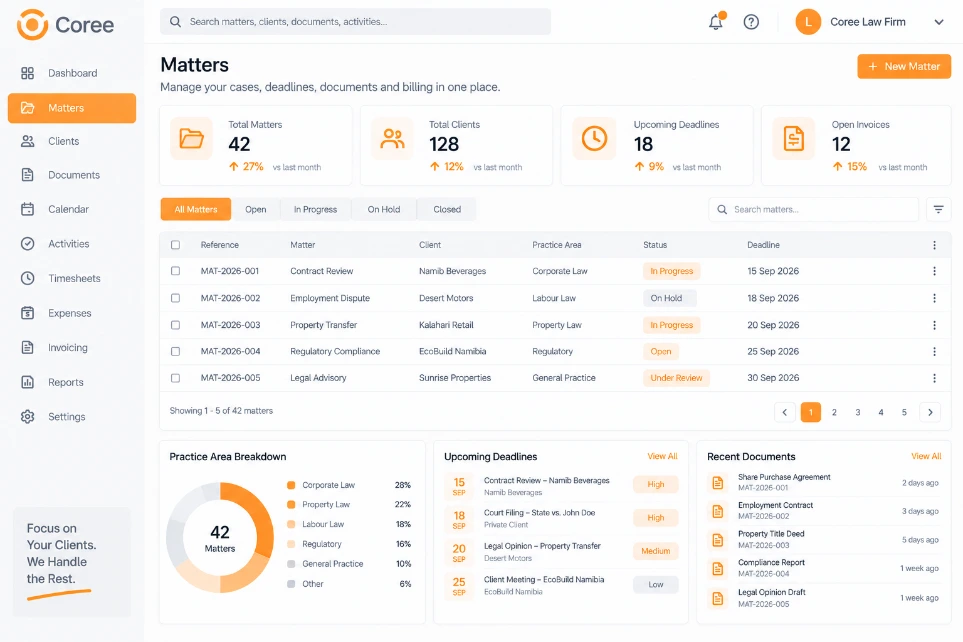Expand the Coree Law Firm account dropdown
963x642 pixels.
click(x=938, y=22)
